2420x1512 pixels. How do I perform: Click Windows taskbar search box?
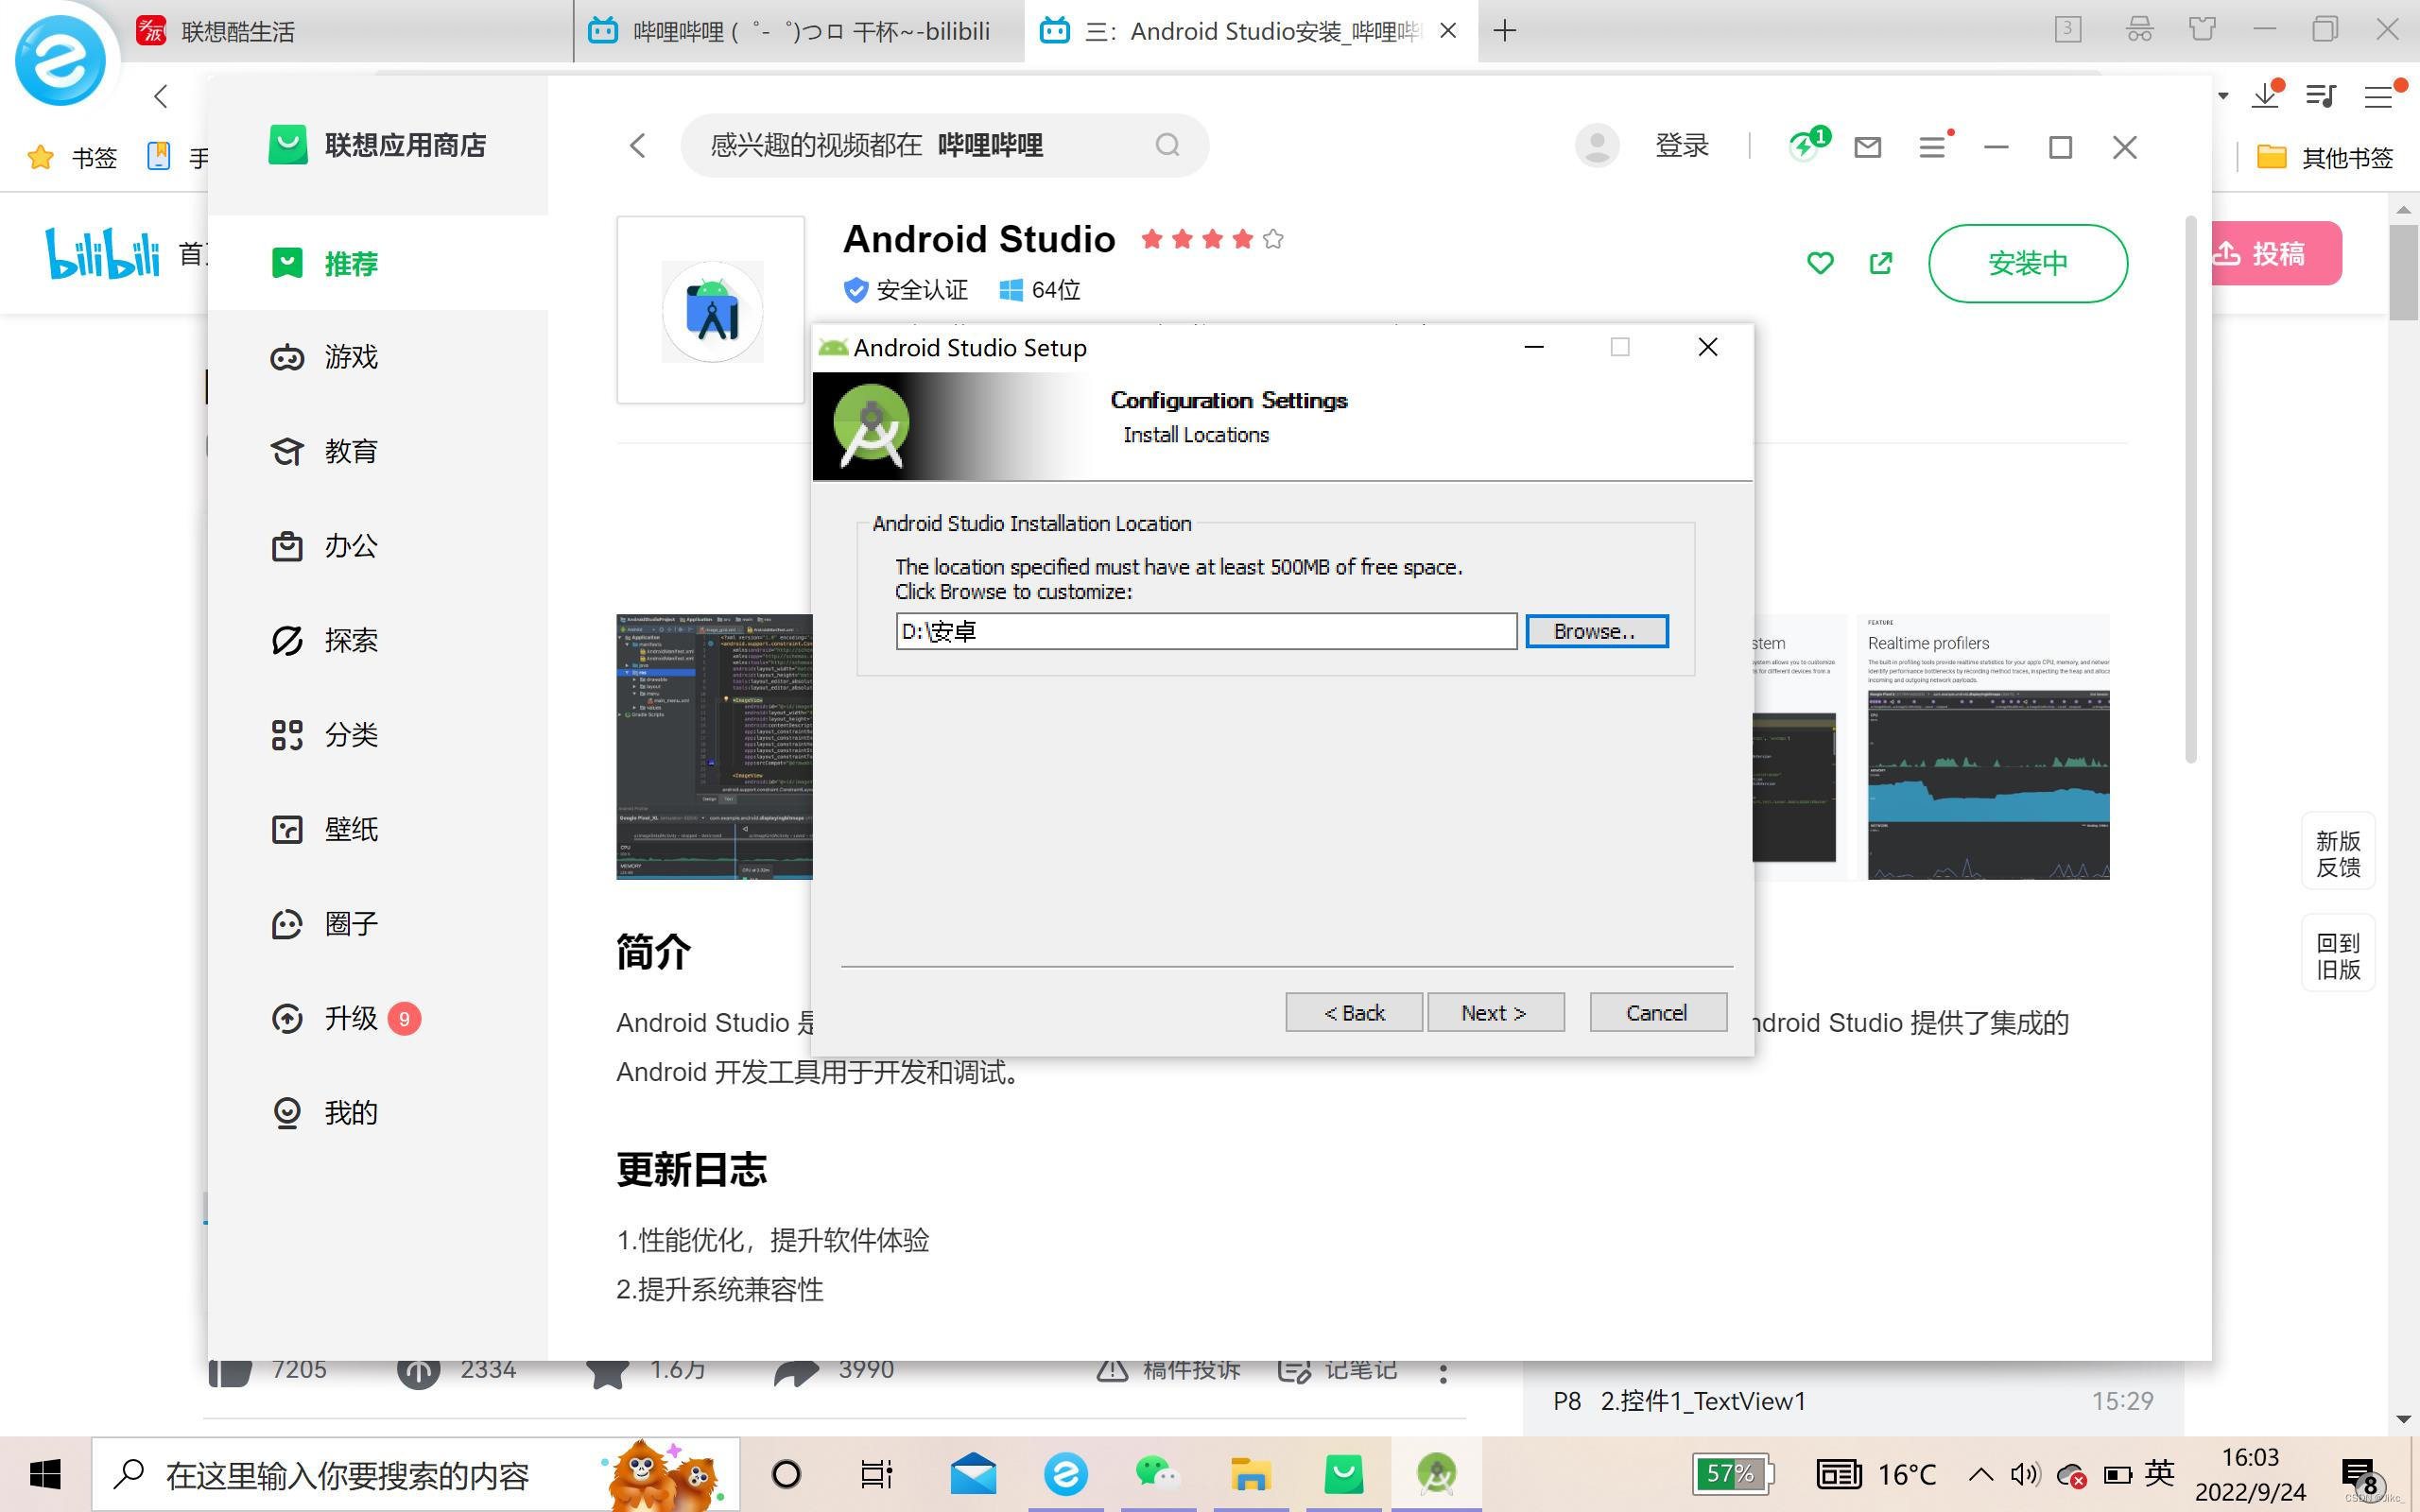tap(416, 1474)
